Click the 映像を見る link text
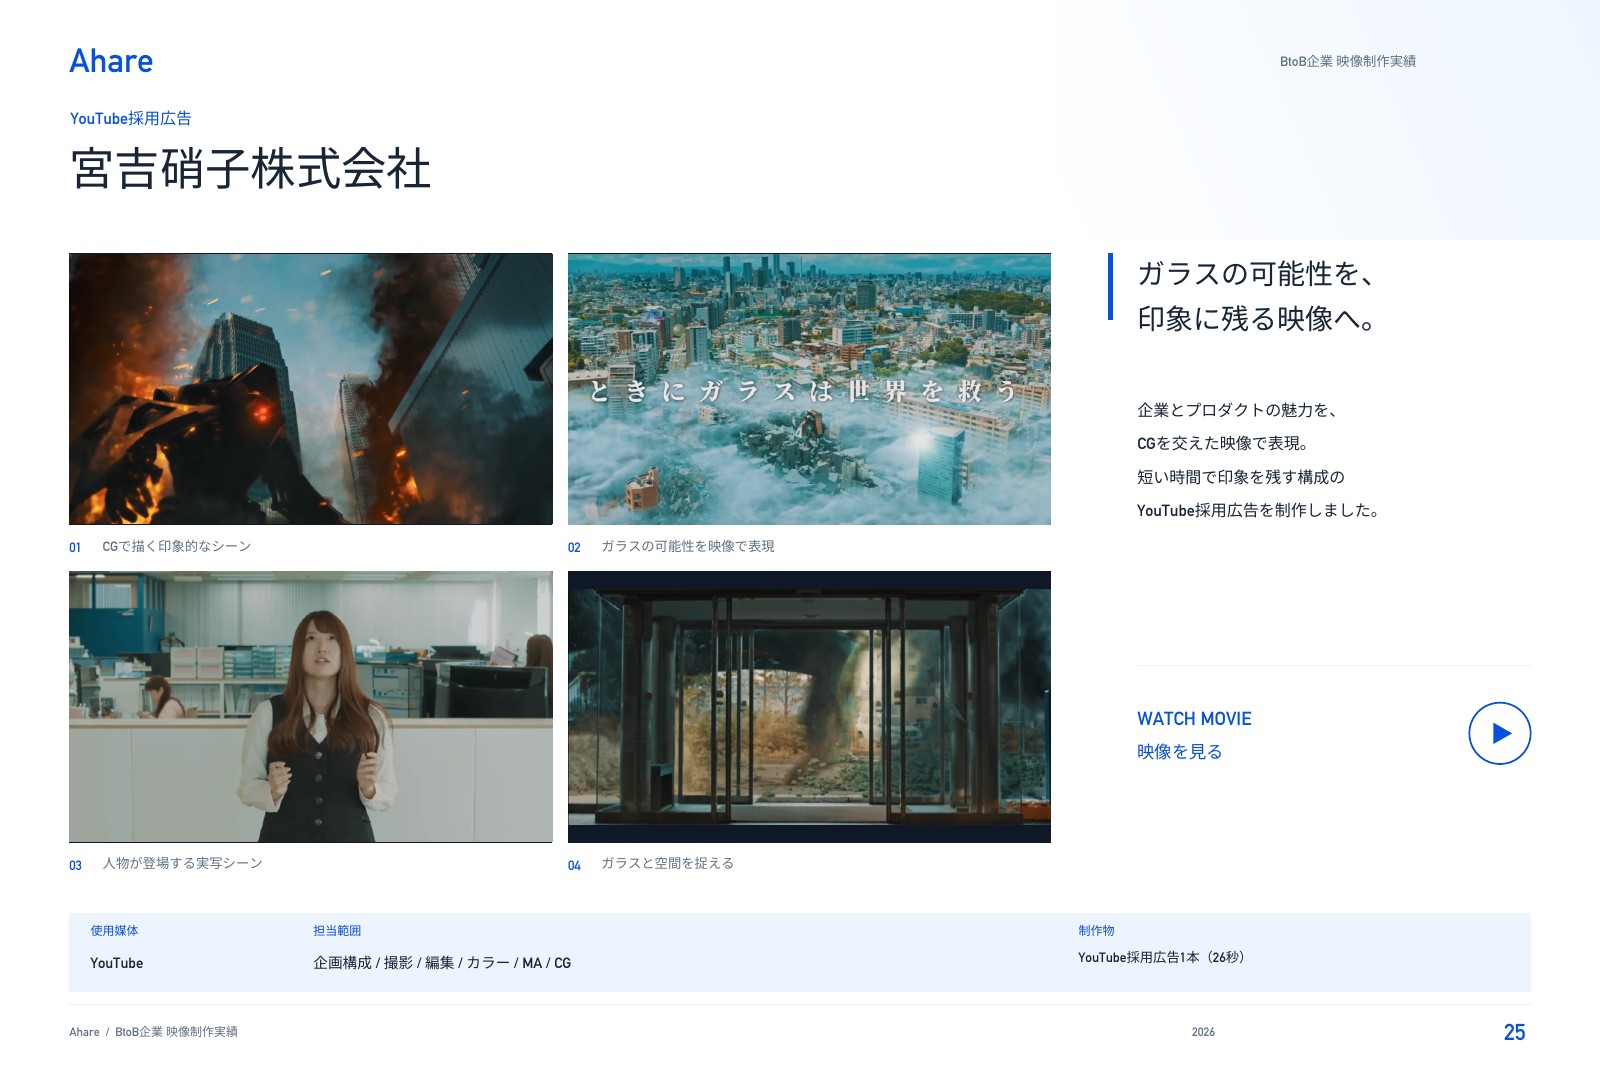1600x1067 pixels. 1179,751
